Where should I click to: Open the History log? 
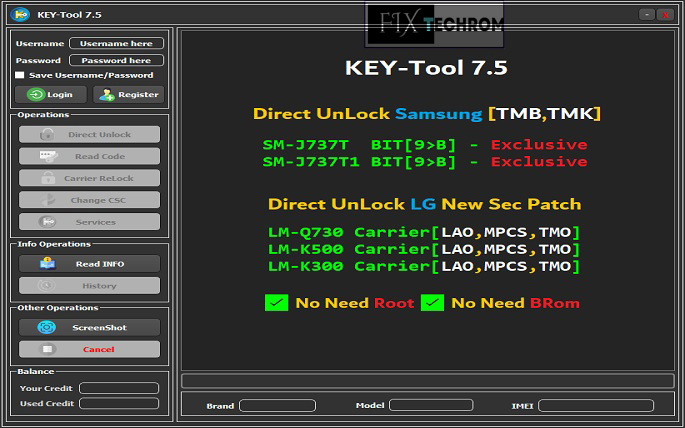point(89,286)
